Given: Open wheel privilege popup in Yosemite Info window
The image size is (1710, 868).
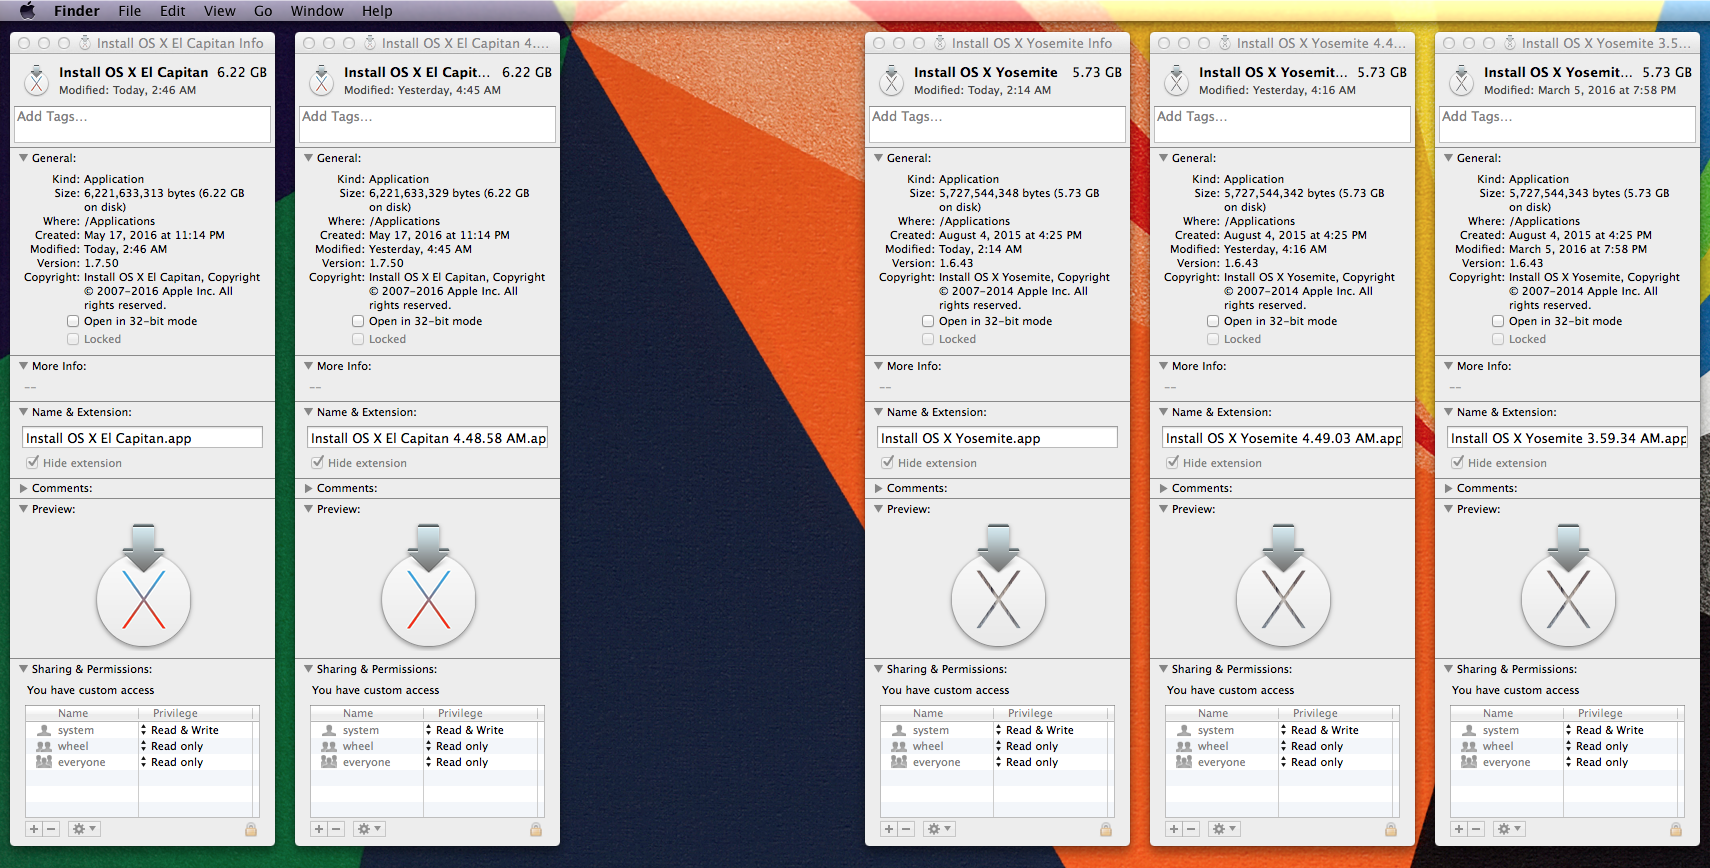Looking at the screenshot, I should pos(1050,746).
